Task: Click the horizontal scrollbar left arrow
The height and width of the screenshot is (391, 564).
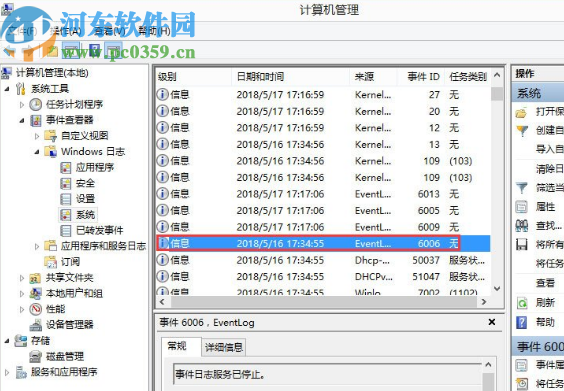Action: point(162,302)
